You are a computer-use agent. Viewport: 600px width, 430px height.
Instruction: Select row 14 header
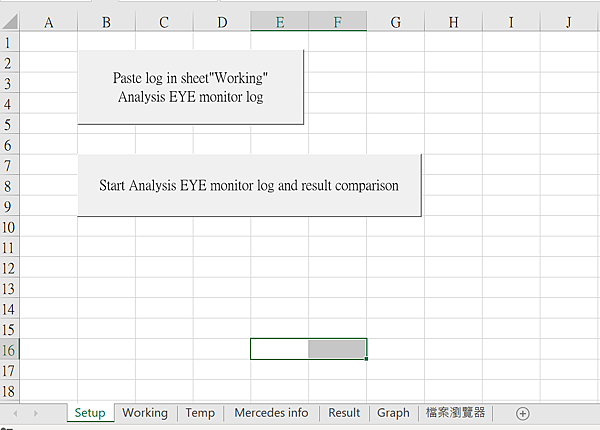[x=10, y=309]
